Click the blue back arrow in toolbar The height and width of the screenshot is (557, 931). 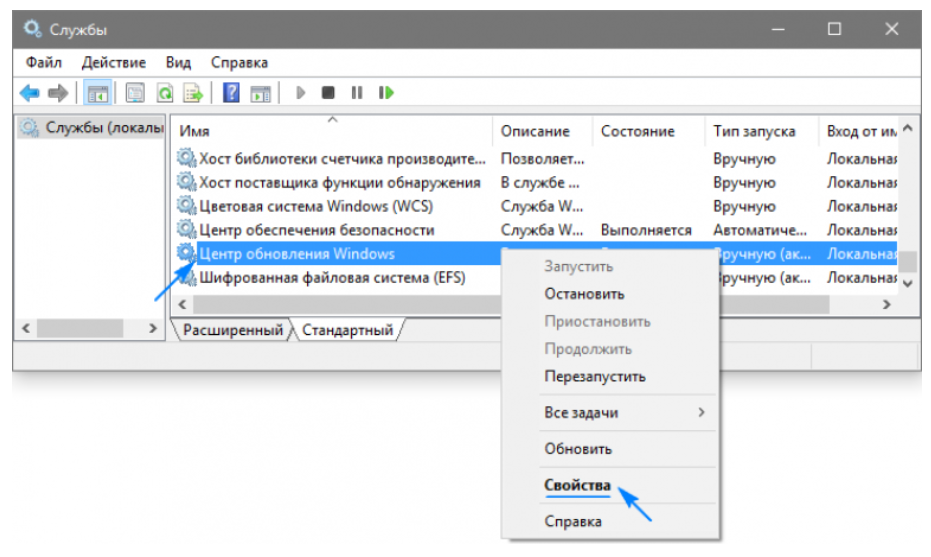29,93
